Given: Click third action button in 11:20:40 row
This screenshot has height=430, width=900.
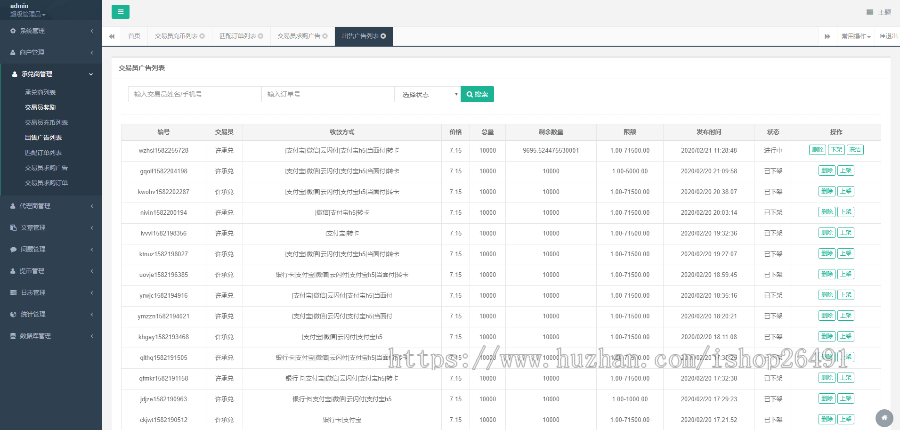Looking at the screenshot, I should point(855,150).
